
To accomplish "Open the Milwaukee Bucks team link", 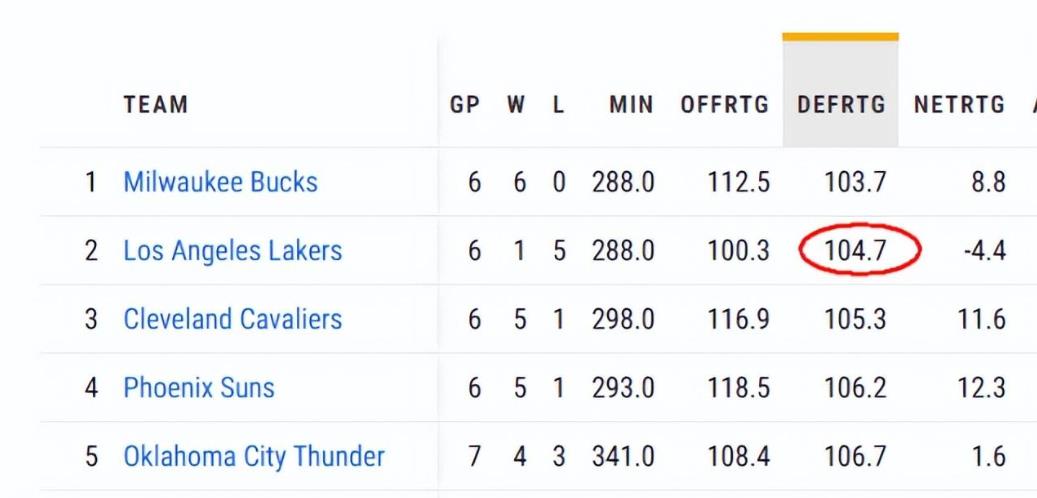I will pyautogui.click(x=220, y=182).
